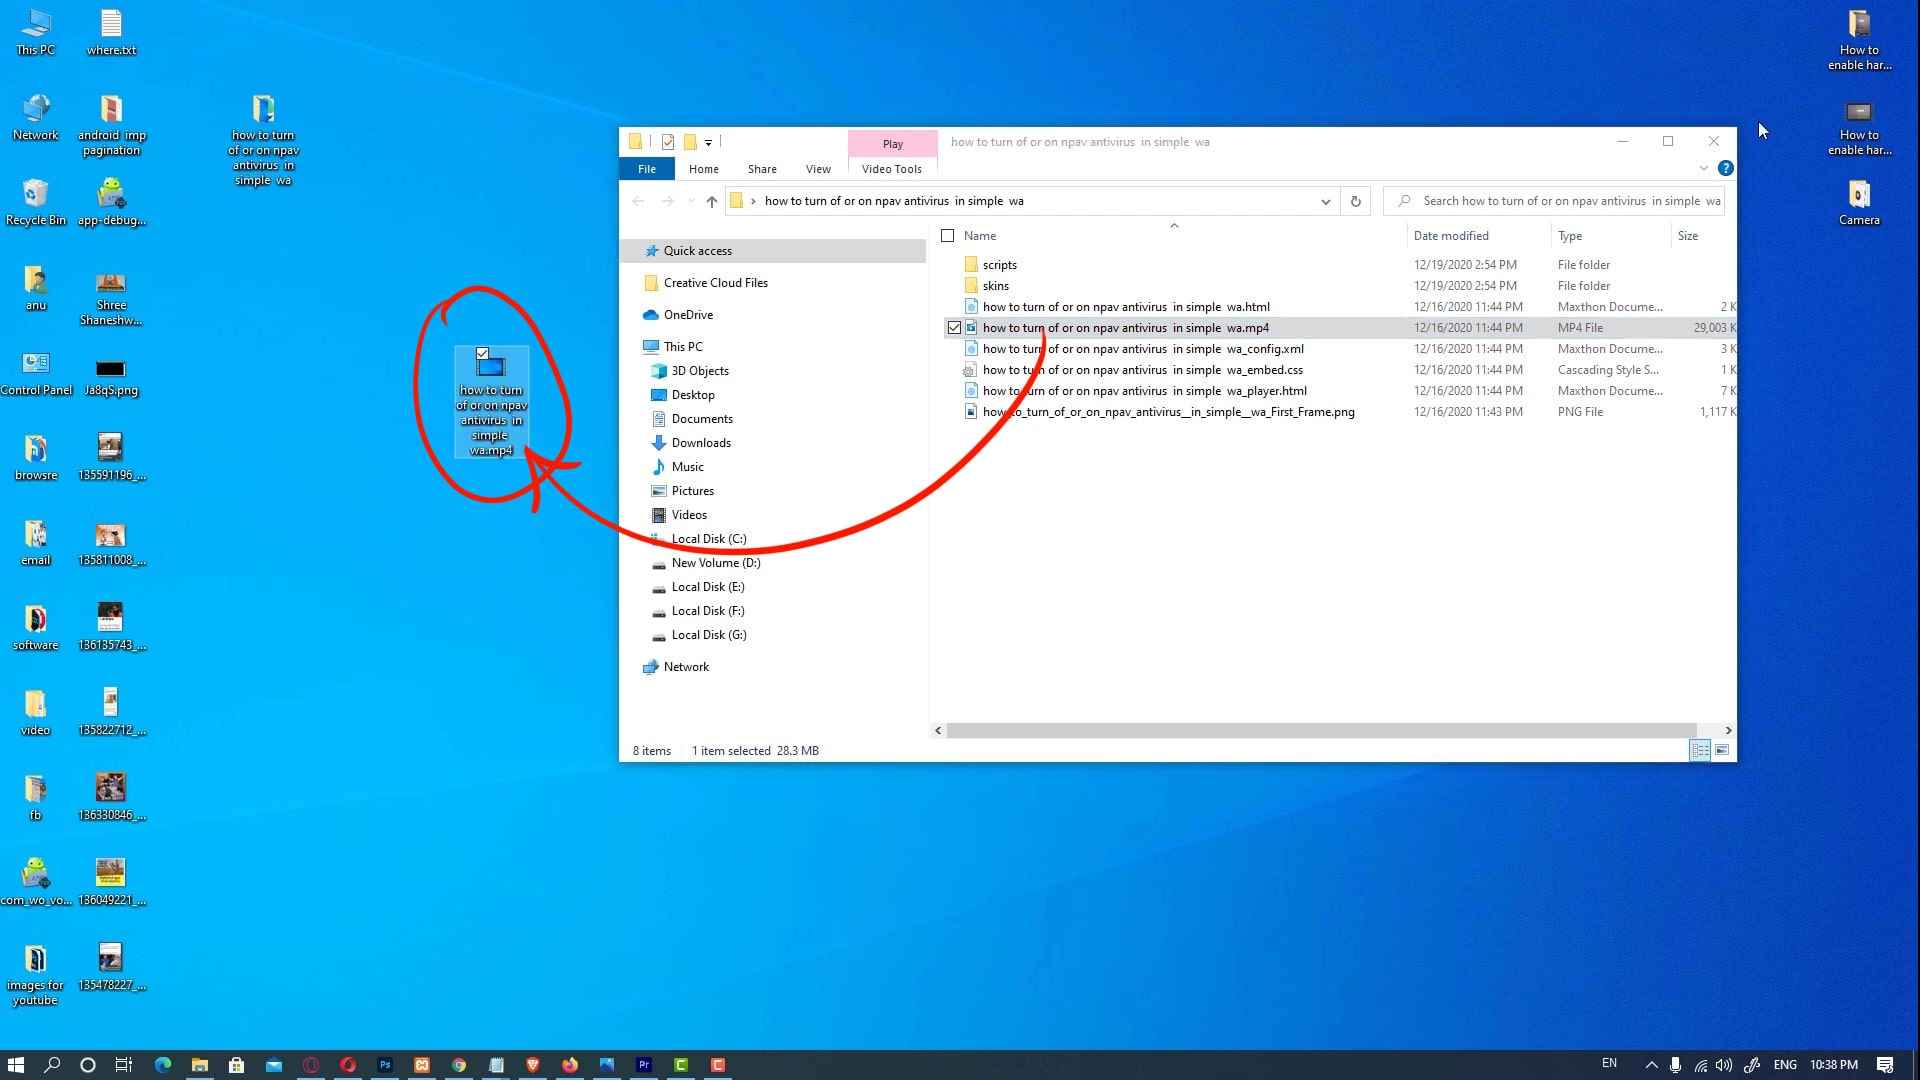This screenshot has width=1920, height=1080.
Task: Uncheck the wa.mp4 file checkbox
Action: pos(954,328)
